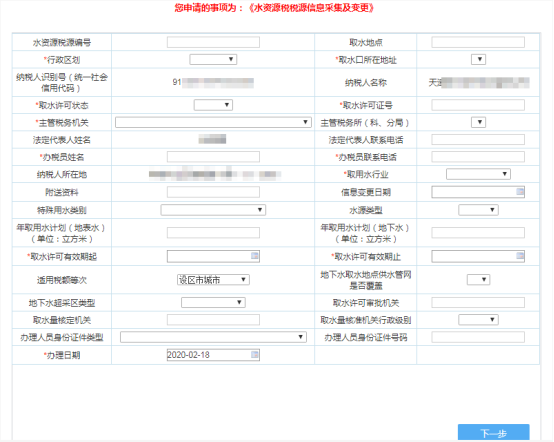
Task: Focus the 取水许可审批机关 input field
Action: [x=478, y=302]
